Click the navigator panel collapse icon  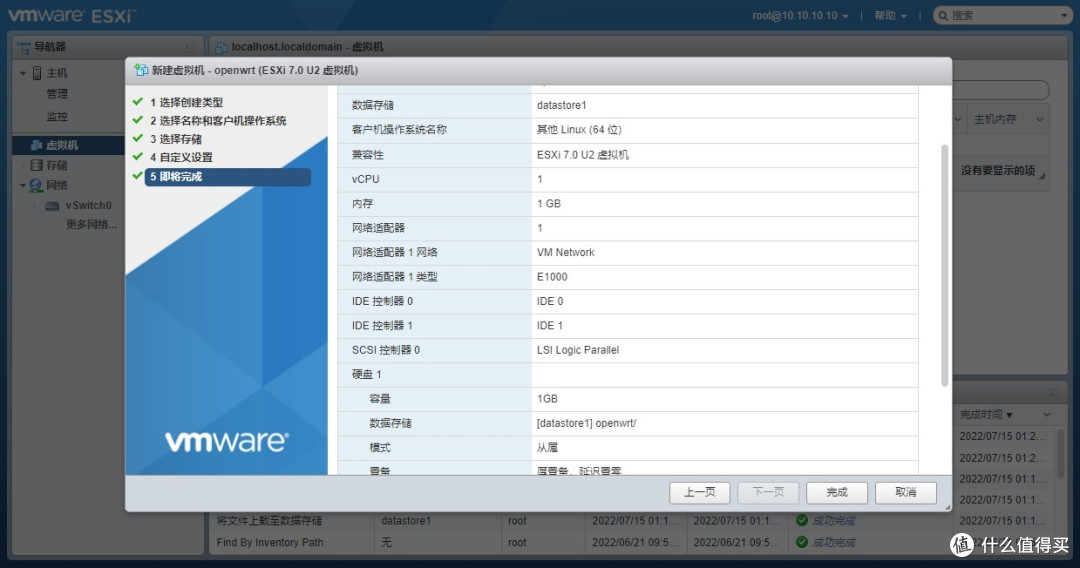click(x=190, y=47)
